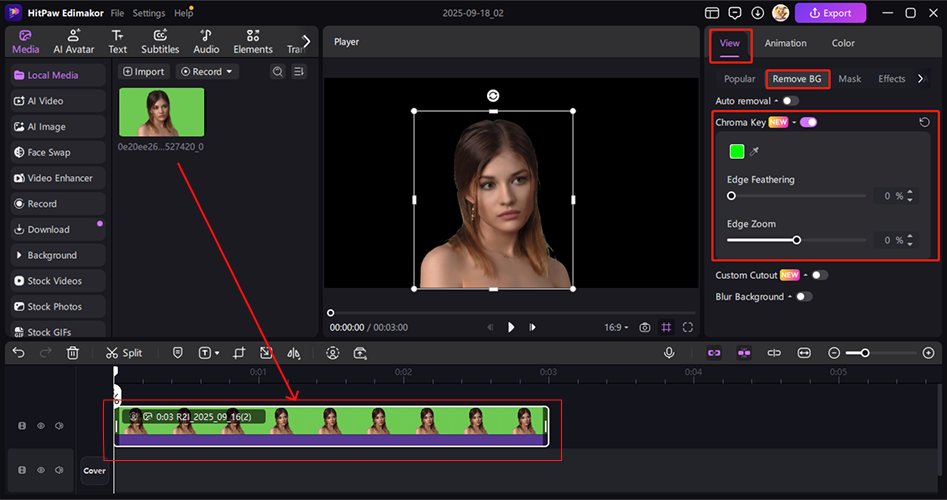The height and width of the screenshot is (500, 947).
Task: Disable the Chroma Key switch
Action: (808, 122)
